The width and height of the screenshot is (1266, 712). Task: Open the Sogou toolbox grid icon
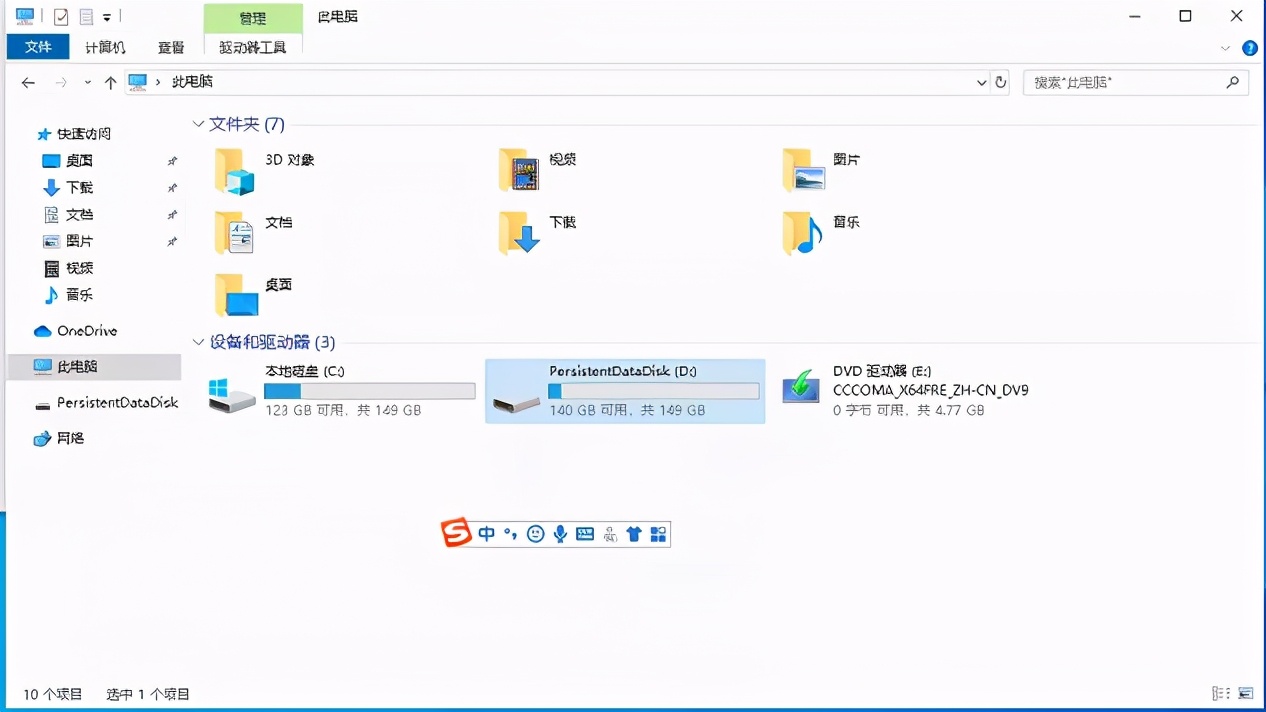[658, 533]
